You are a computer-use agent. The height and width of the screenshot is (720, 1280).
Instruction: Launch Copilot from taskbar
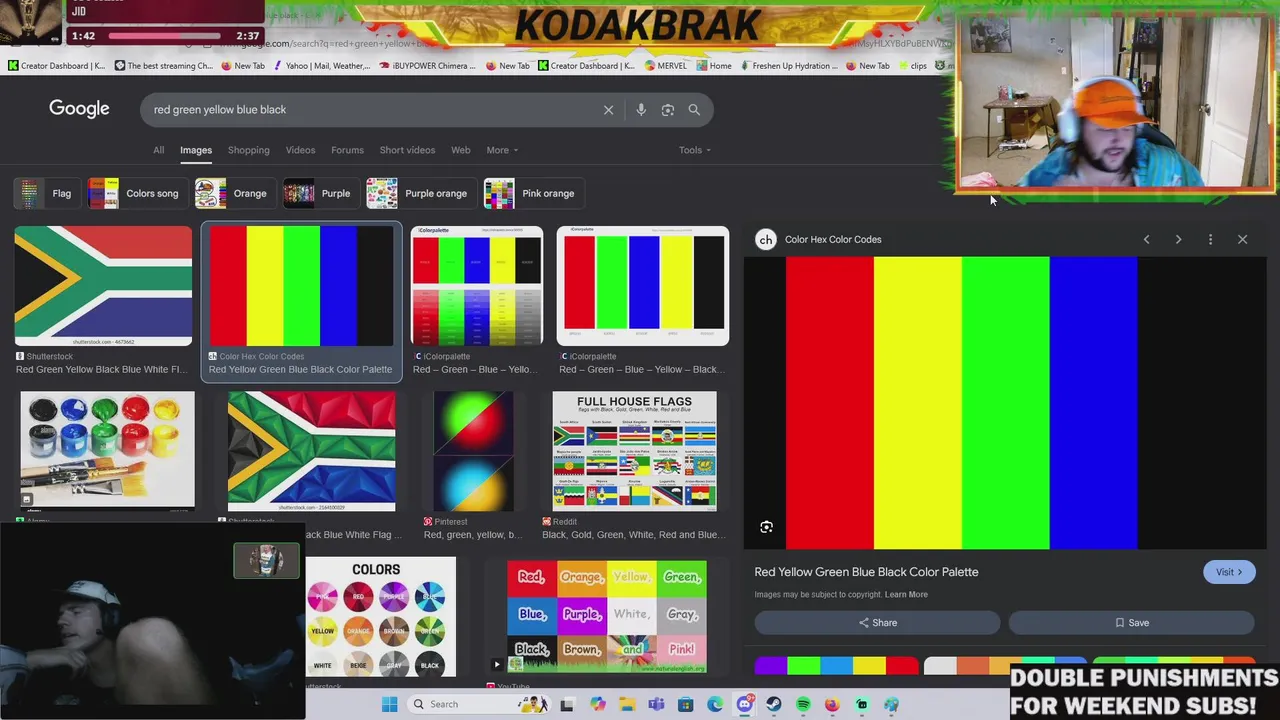pyautogui.click(x=597, y=704)
